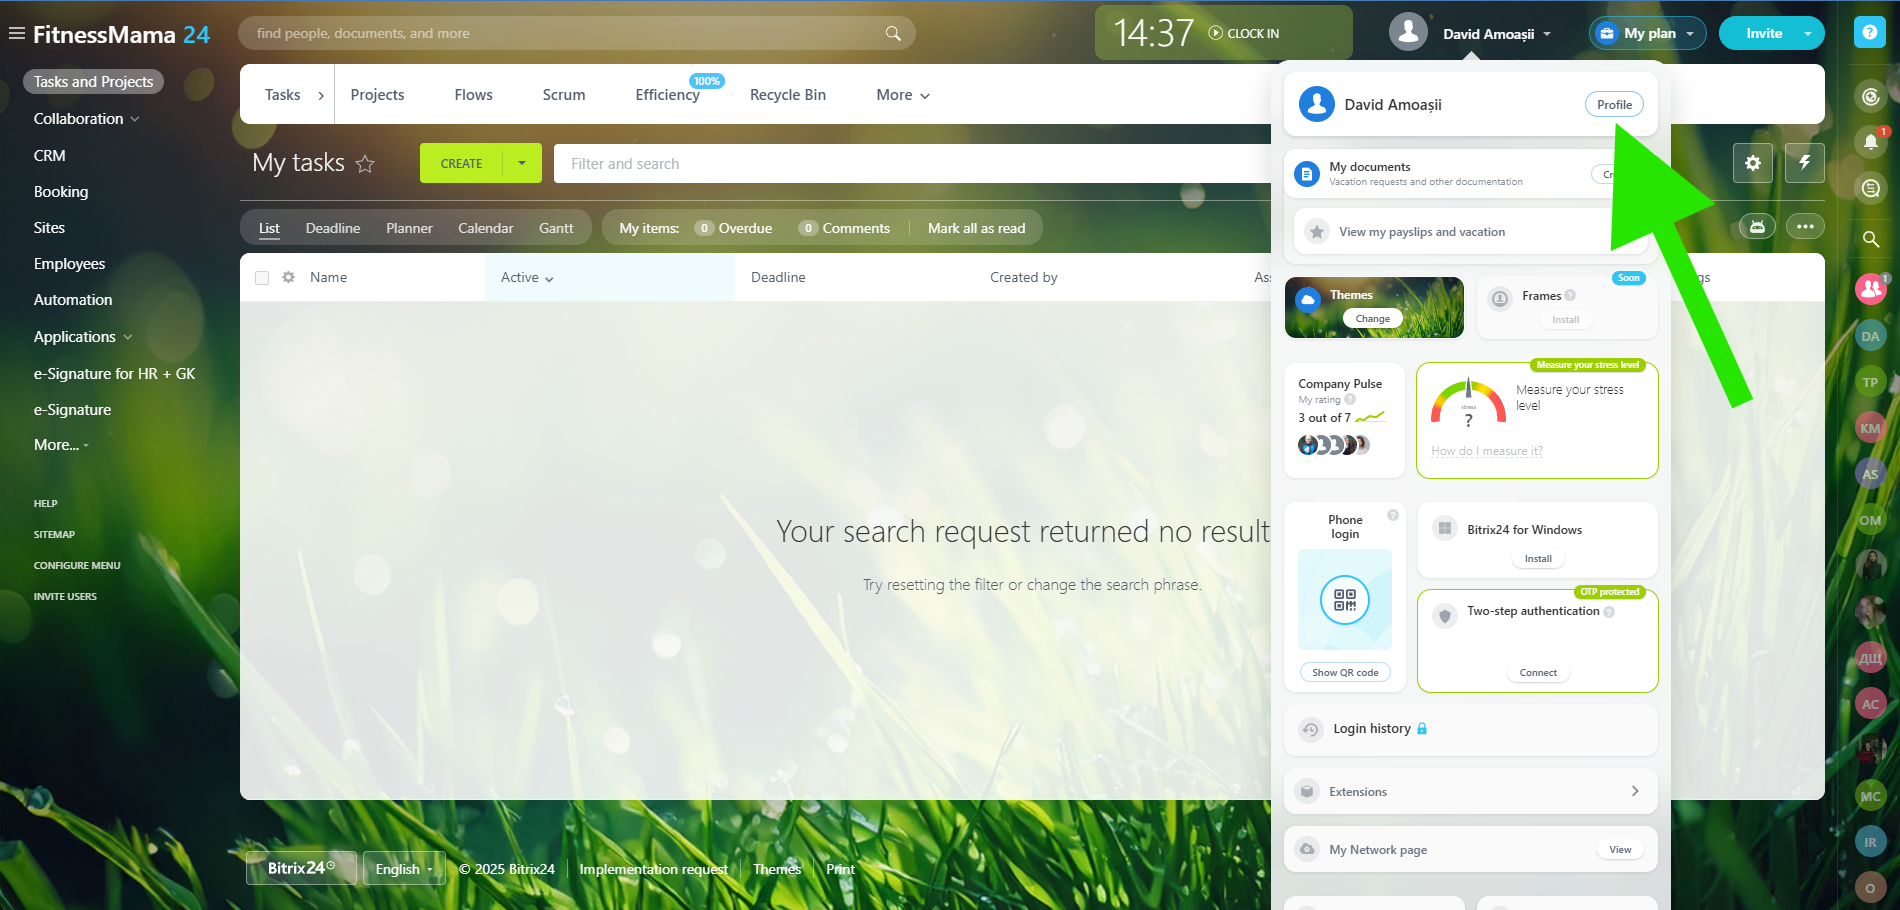Change the Themes background thumbnail
Screen dimensions: 1900x910
(x=1373, y=319)
